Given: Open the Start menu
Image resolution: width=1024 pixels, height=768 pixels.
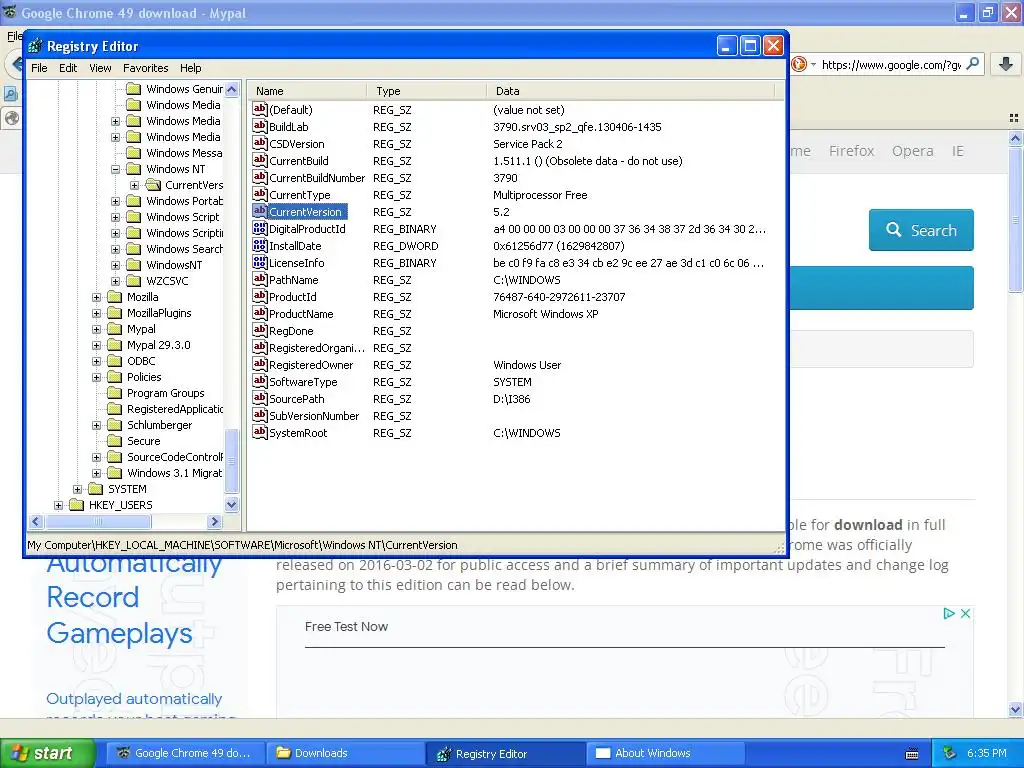Looking at the screenshot, I should click(x=48, y=753).
